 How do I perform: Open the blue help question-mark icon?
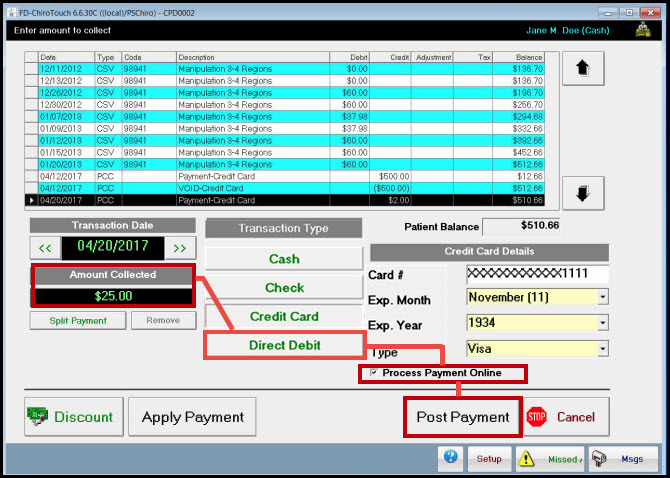coord(451,458)
